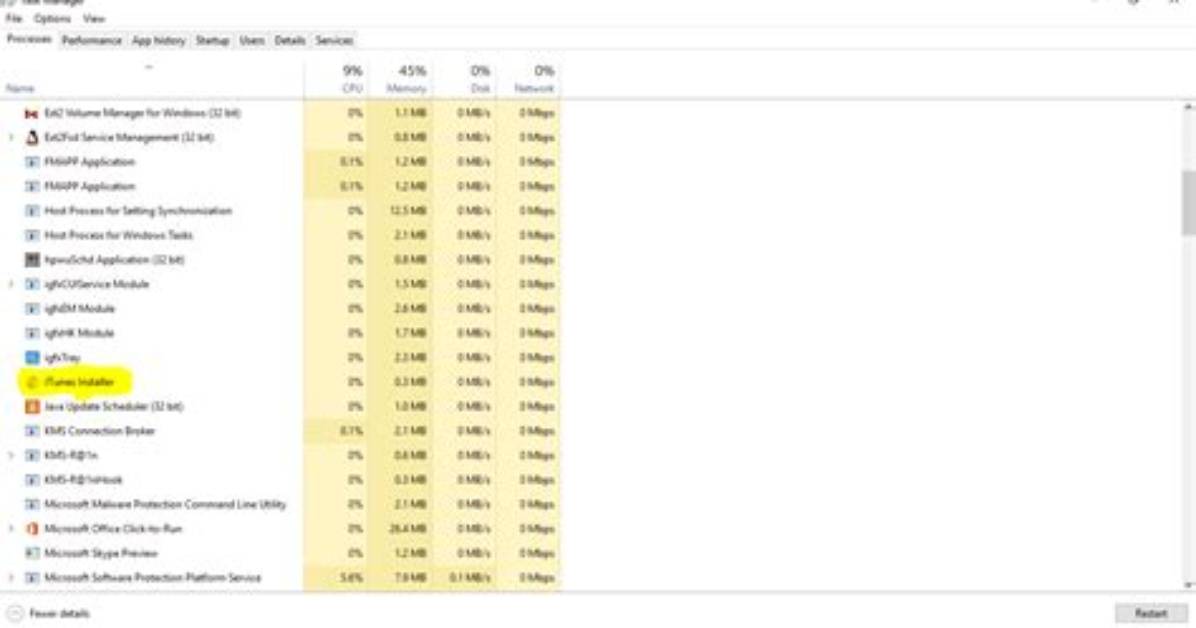
Task: Click the igfxCUIService Module icon
Action: click(31, 284)
